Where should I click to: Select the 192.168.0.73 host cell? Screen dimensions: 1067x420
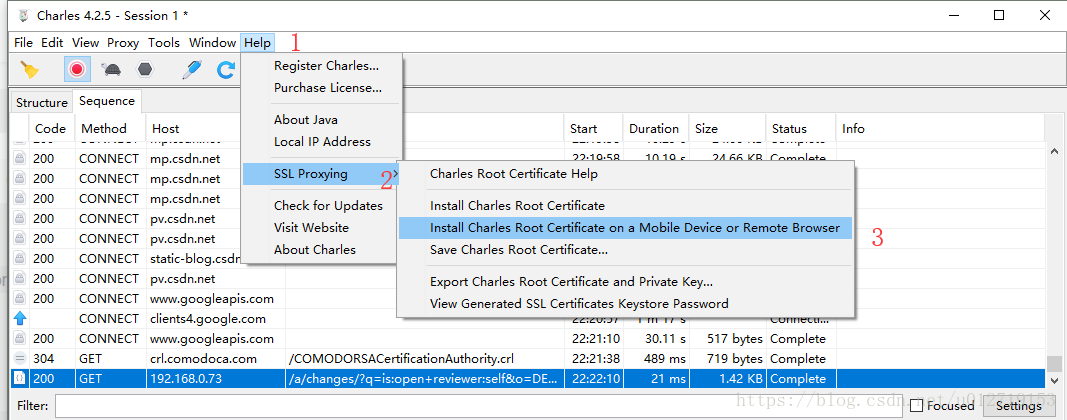216,378
